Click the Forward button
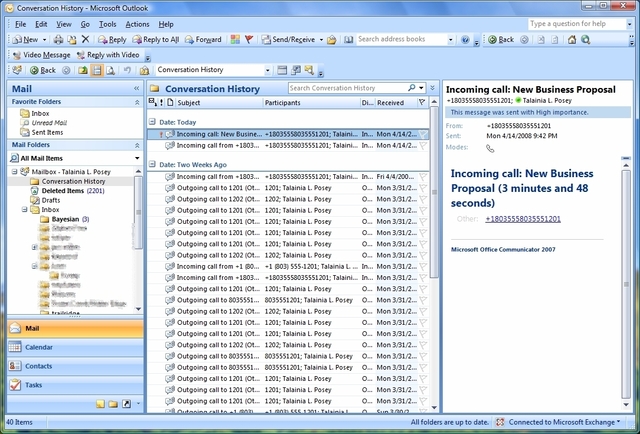Viewport: 640px width, 434px height. click(x=203, y=40)
